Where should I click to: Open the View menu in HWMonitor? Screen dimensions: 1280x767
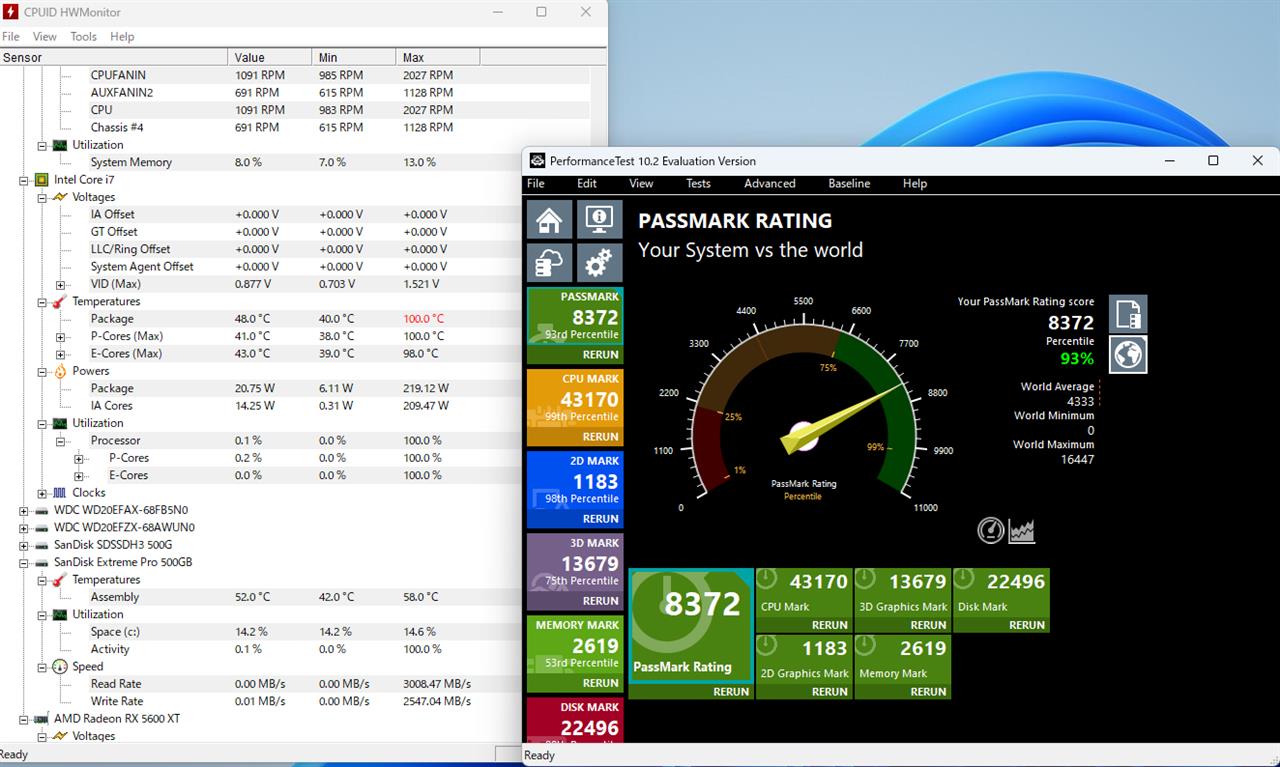tap(45, 37)
